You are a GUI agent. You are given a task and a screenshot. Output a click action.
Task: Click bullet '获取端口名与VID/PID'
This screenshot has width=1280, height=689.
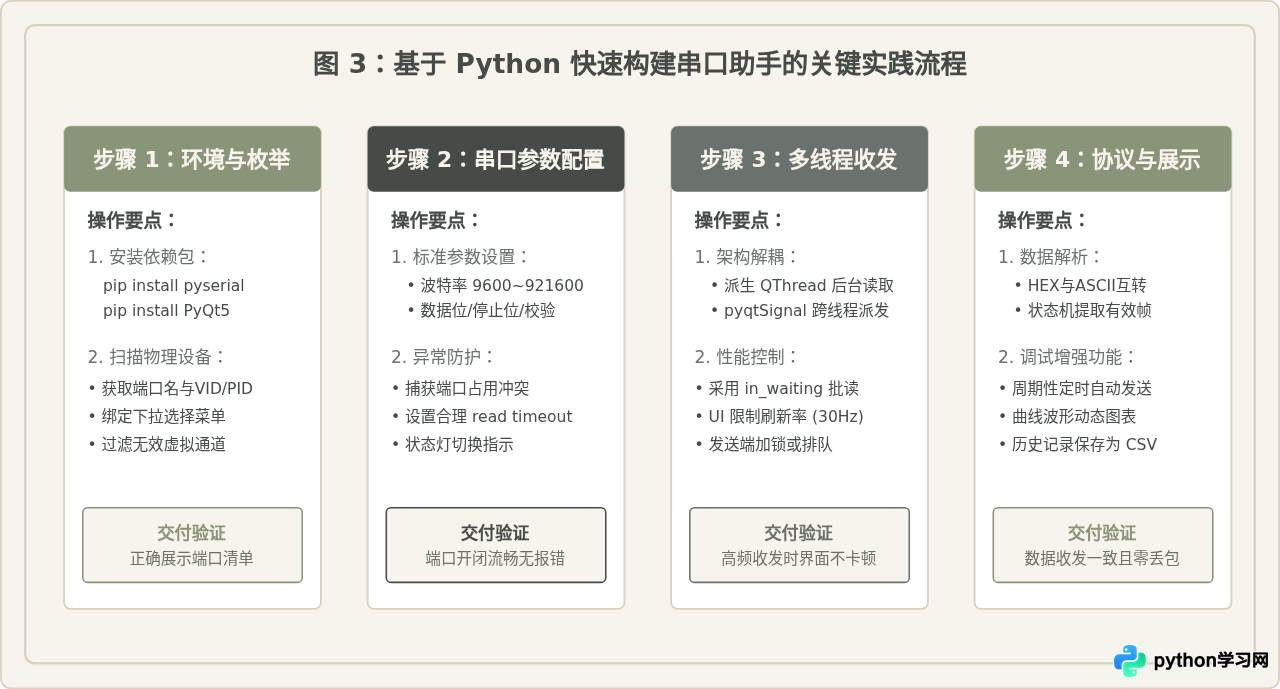pyautogui.click(x=170, y=388)
